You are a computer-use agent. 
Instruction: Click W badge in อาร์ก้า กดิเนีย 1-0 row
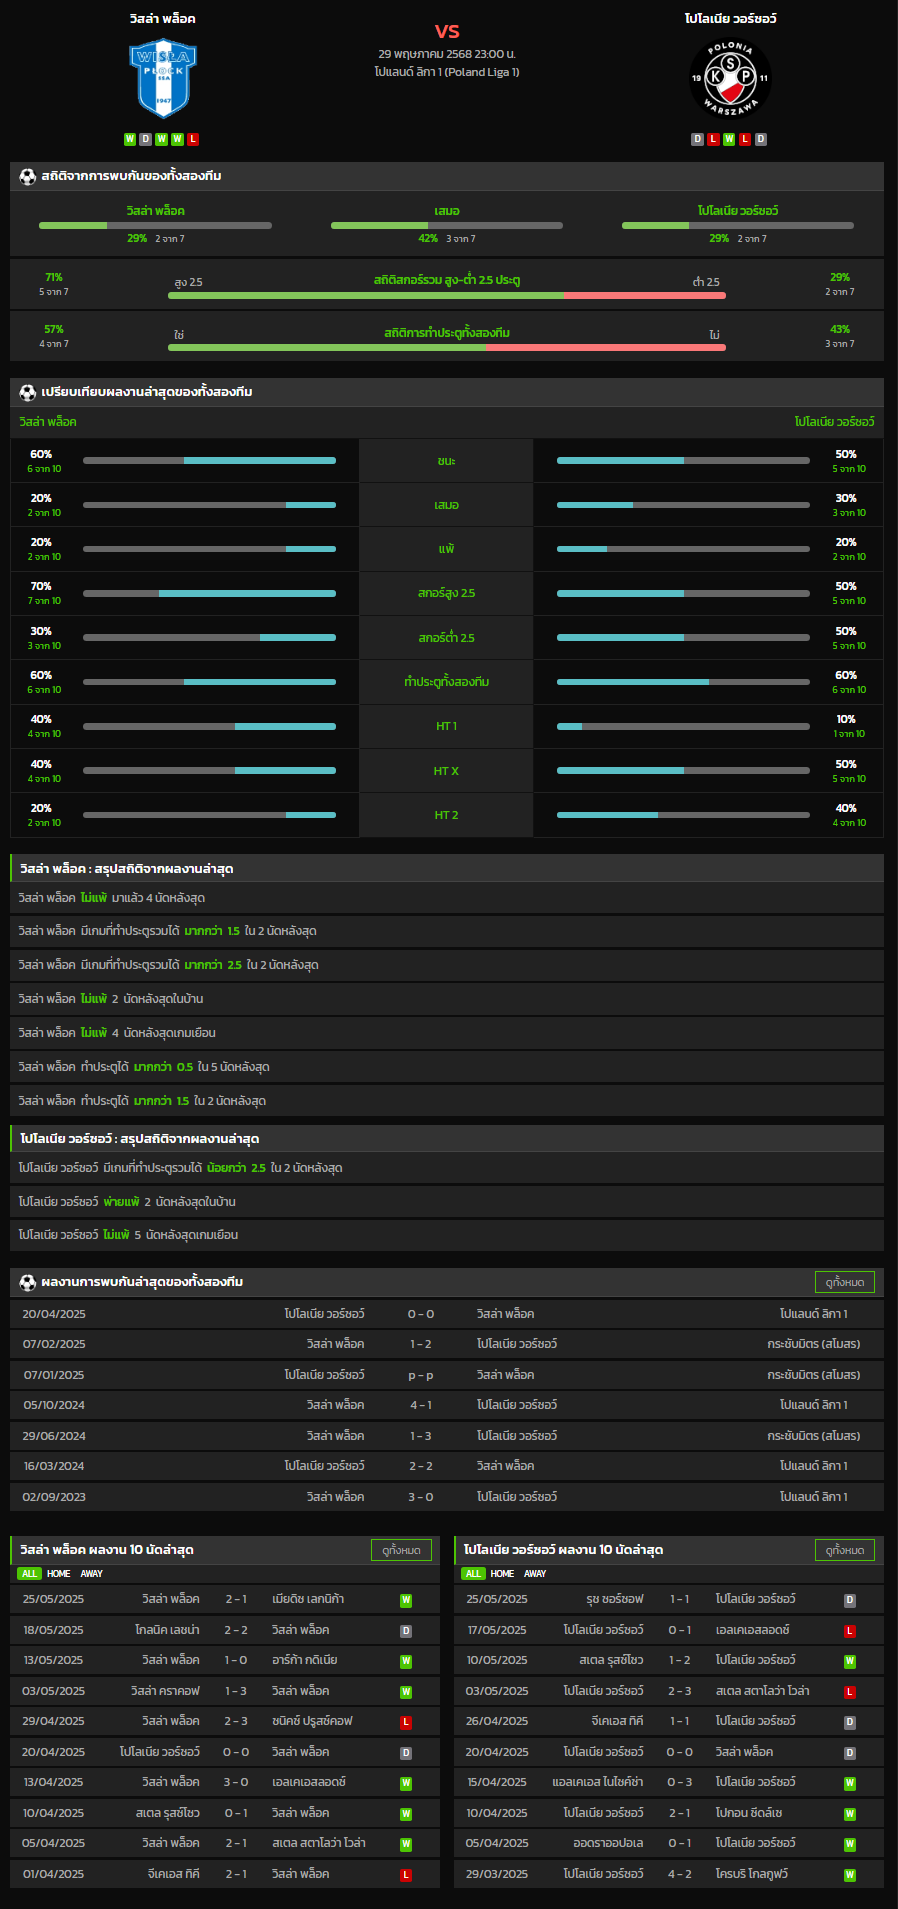tap(406, 1661)
